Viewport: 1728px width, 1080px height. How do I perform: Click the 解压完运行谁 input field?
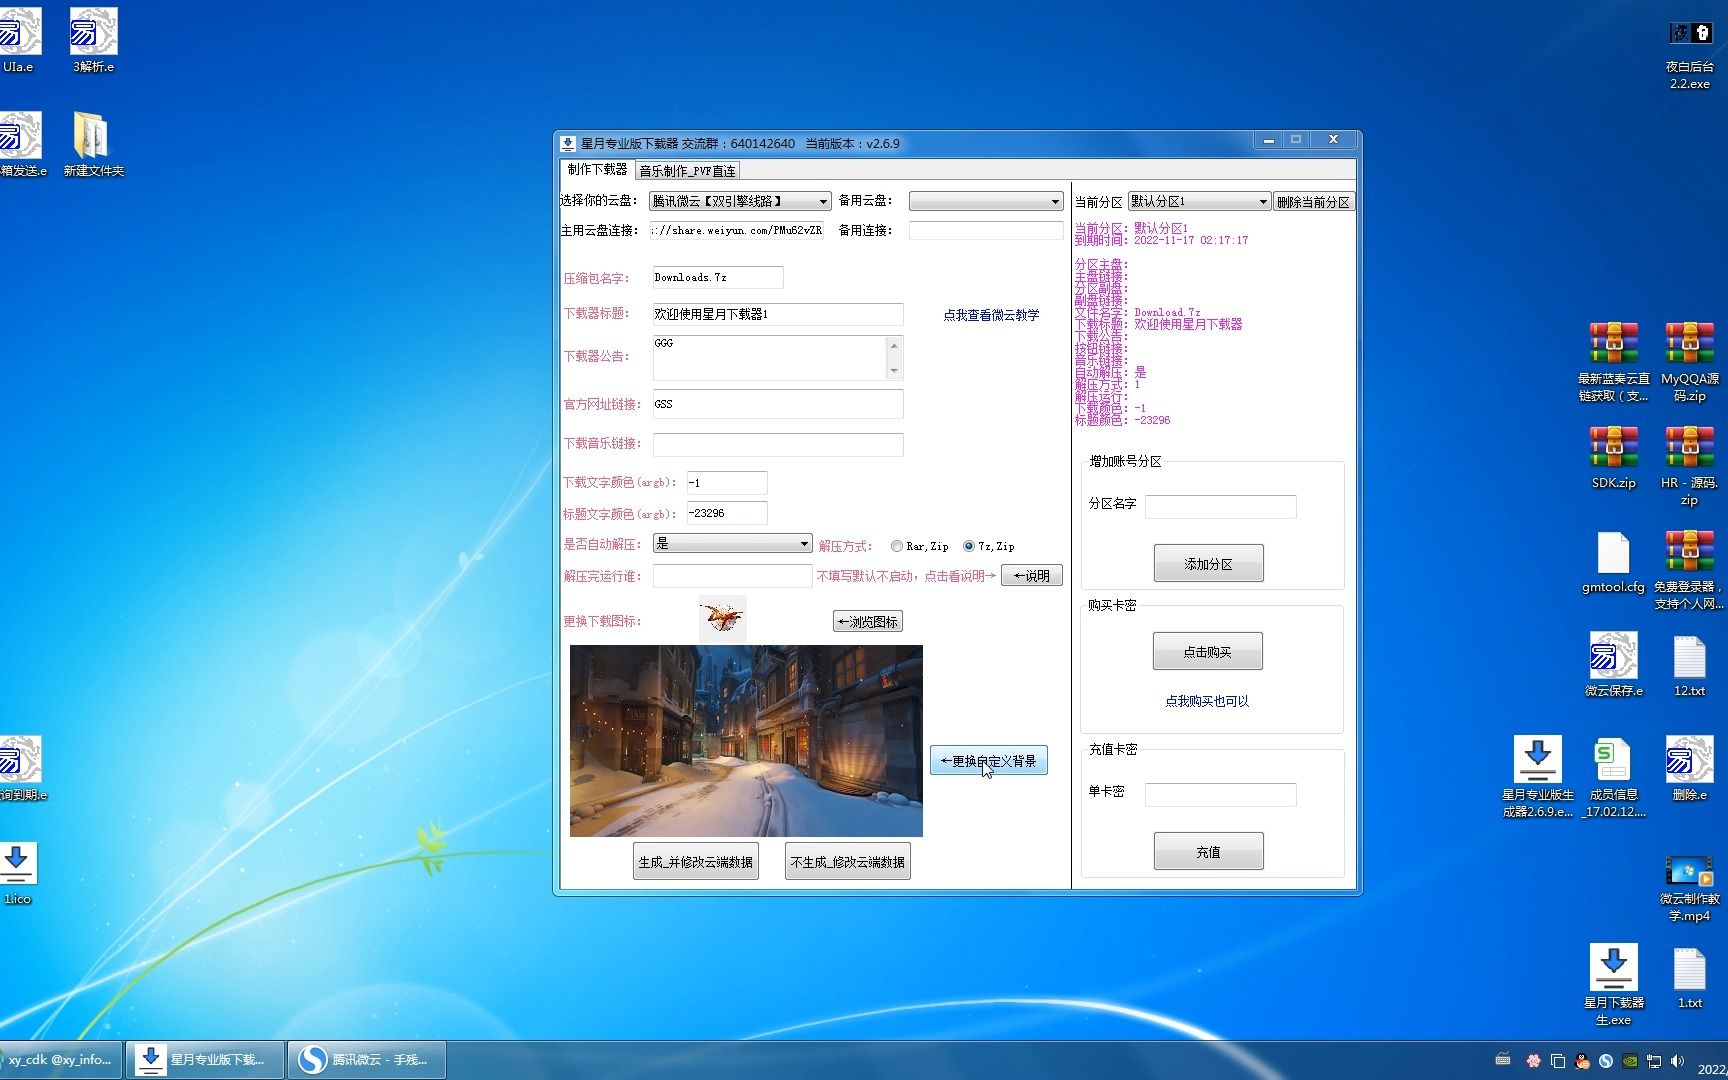click(732, 576)
